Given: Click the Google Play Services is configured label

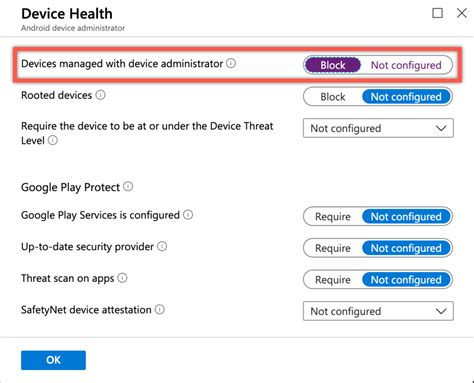Looking at the screenshot, I should pos(100,215).
